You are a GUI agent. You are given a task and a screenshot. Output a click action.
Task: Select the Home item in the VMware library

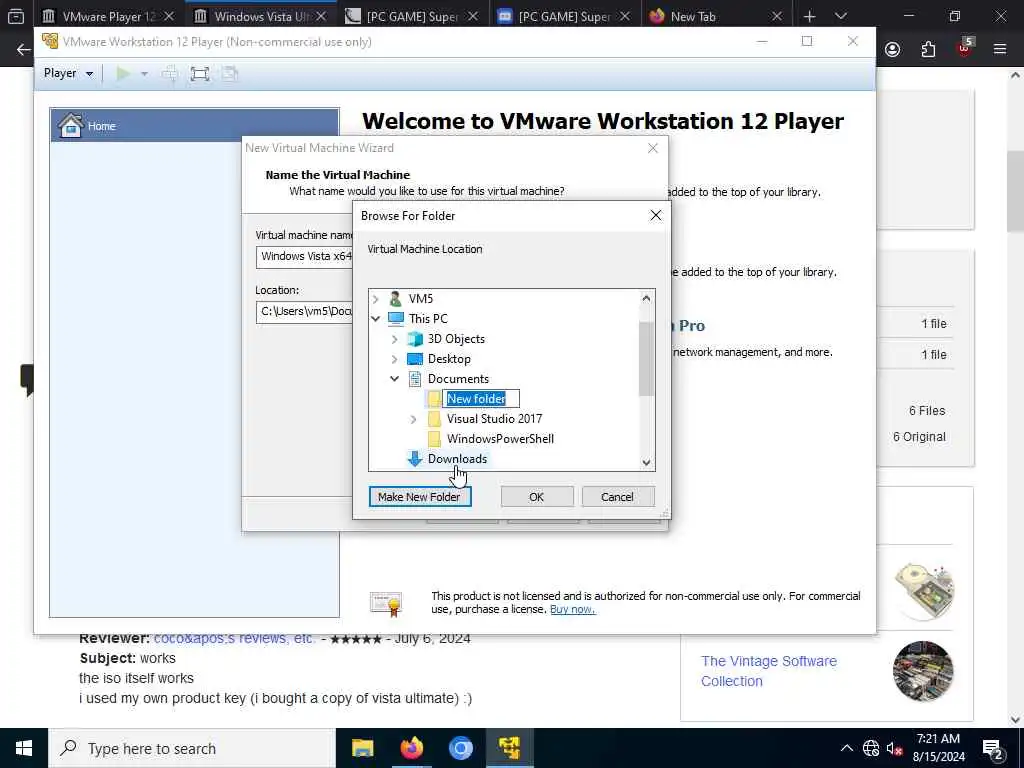click(x=195, y=125)
